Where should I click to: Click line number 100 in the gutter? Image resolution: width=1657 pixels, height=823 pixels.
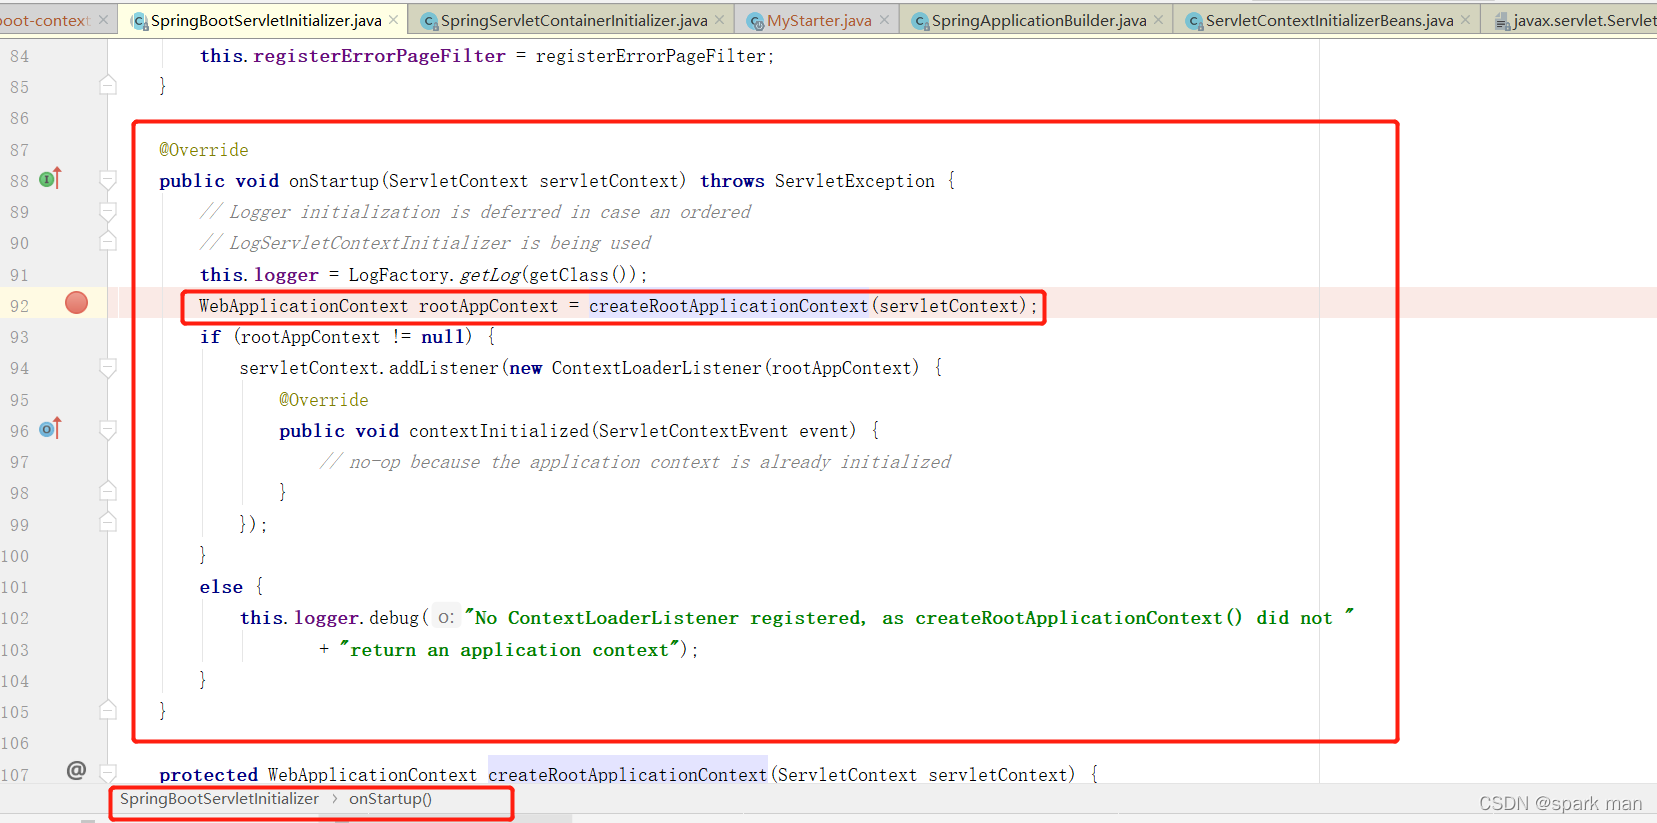15,556
